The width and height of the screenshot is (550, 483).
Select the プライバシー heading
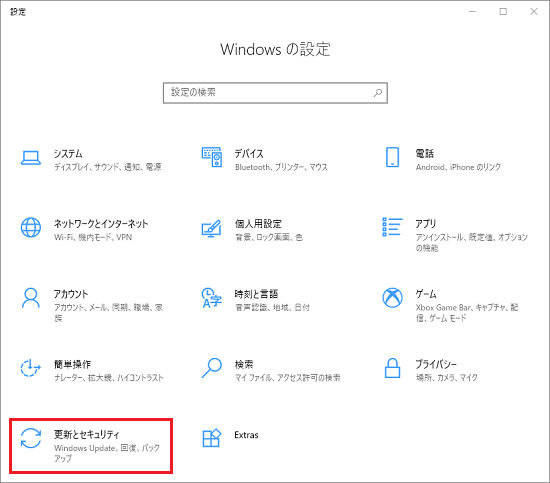[436, 364]
